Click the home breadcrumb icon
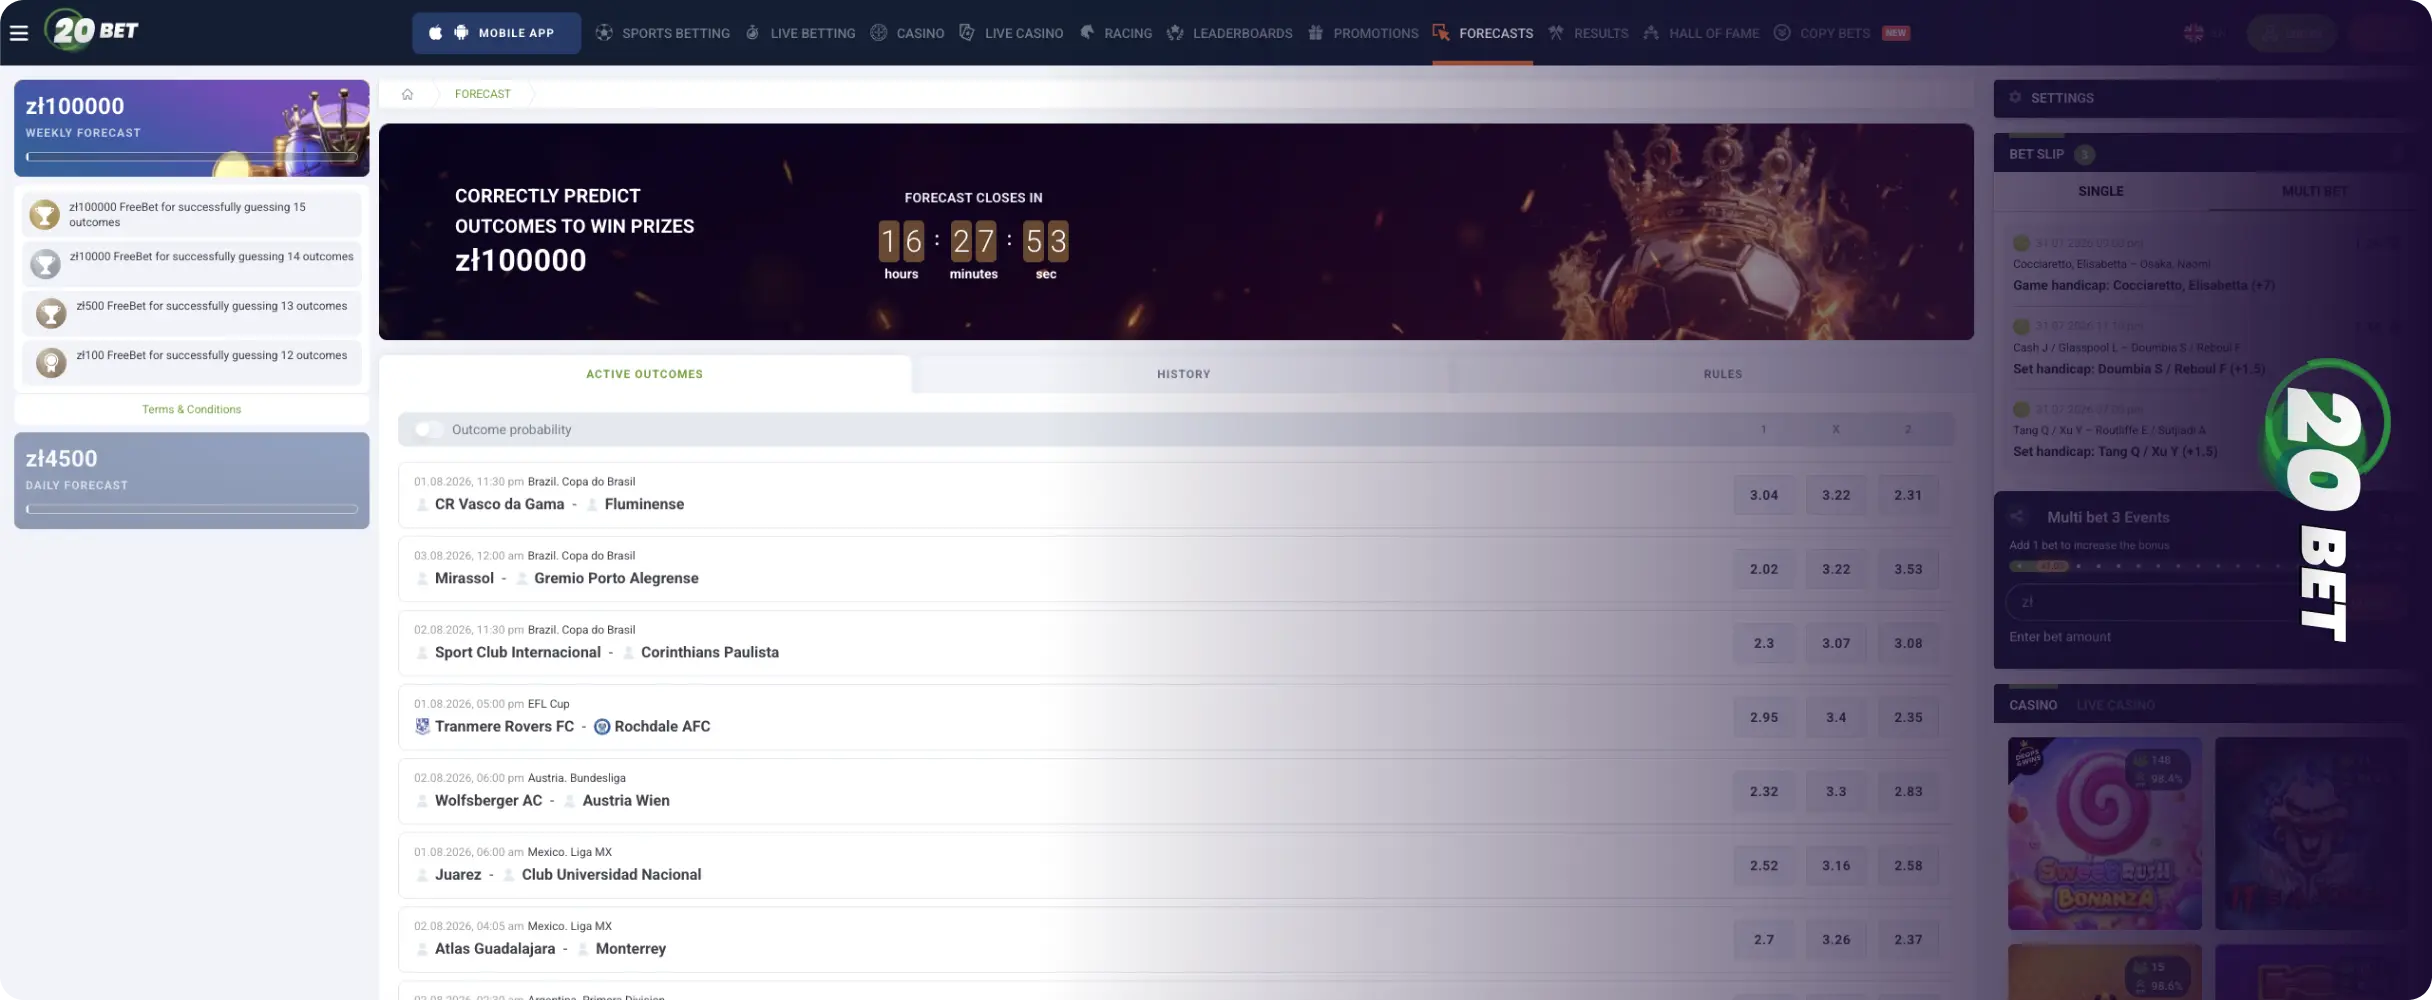2432x1000 pixels. coord(407,94)
